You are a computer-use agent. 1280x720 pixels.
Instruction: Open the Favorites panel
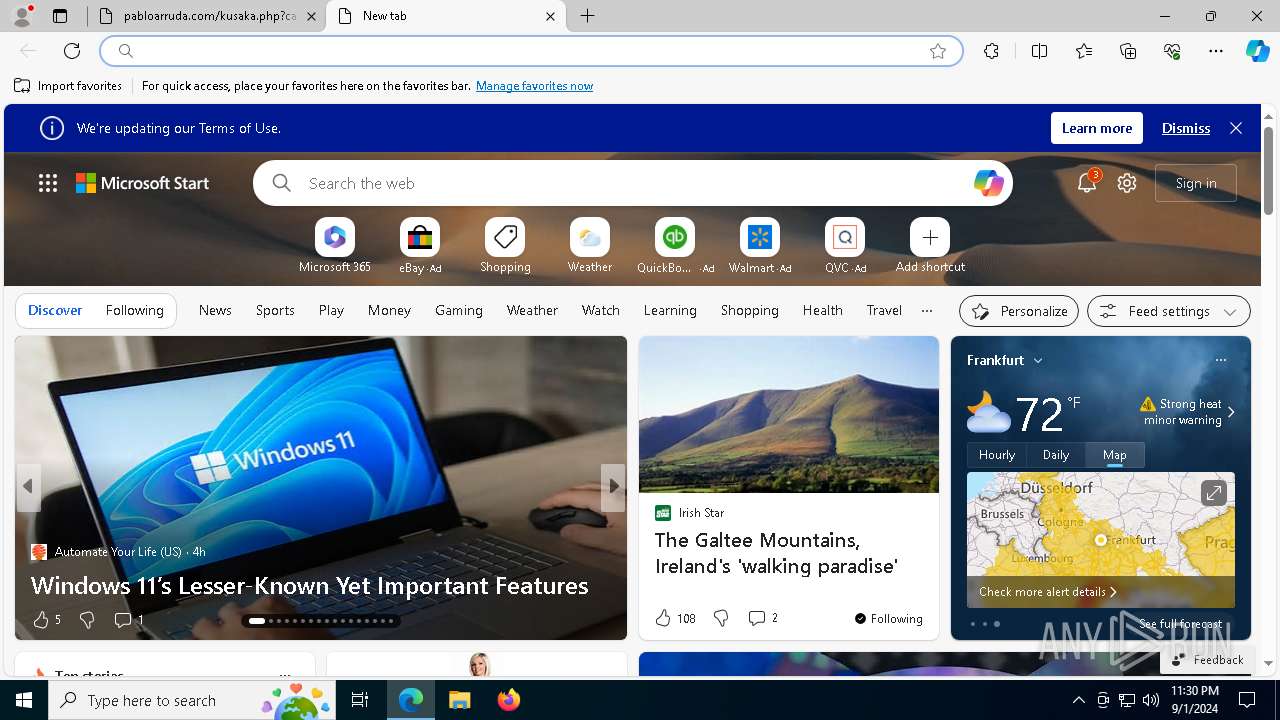[1084, 51]
